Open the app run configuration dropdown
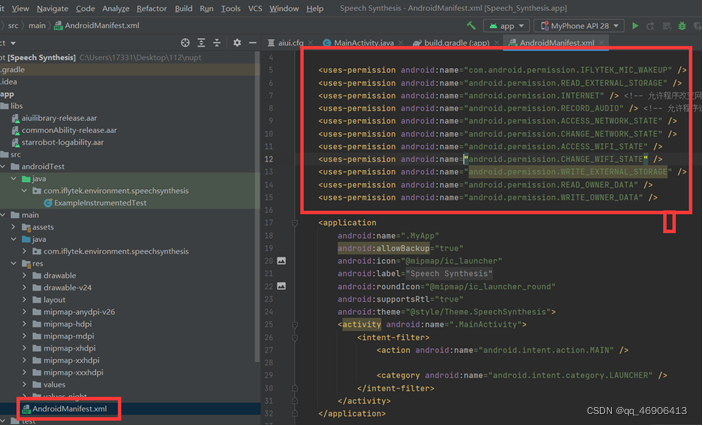This screenshot has height=426, width=703. (x=507, y=26)
